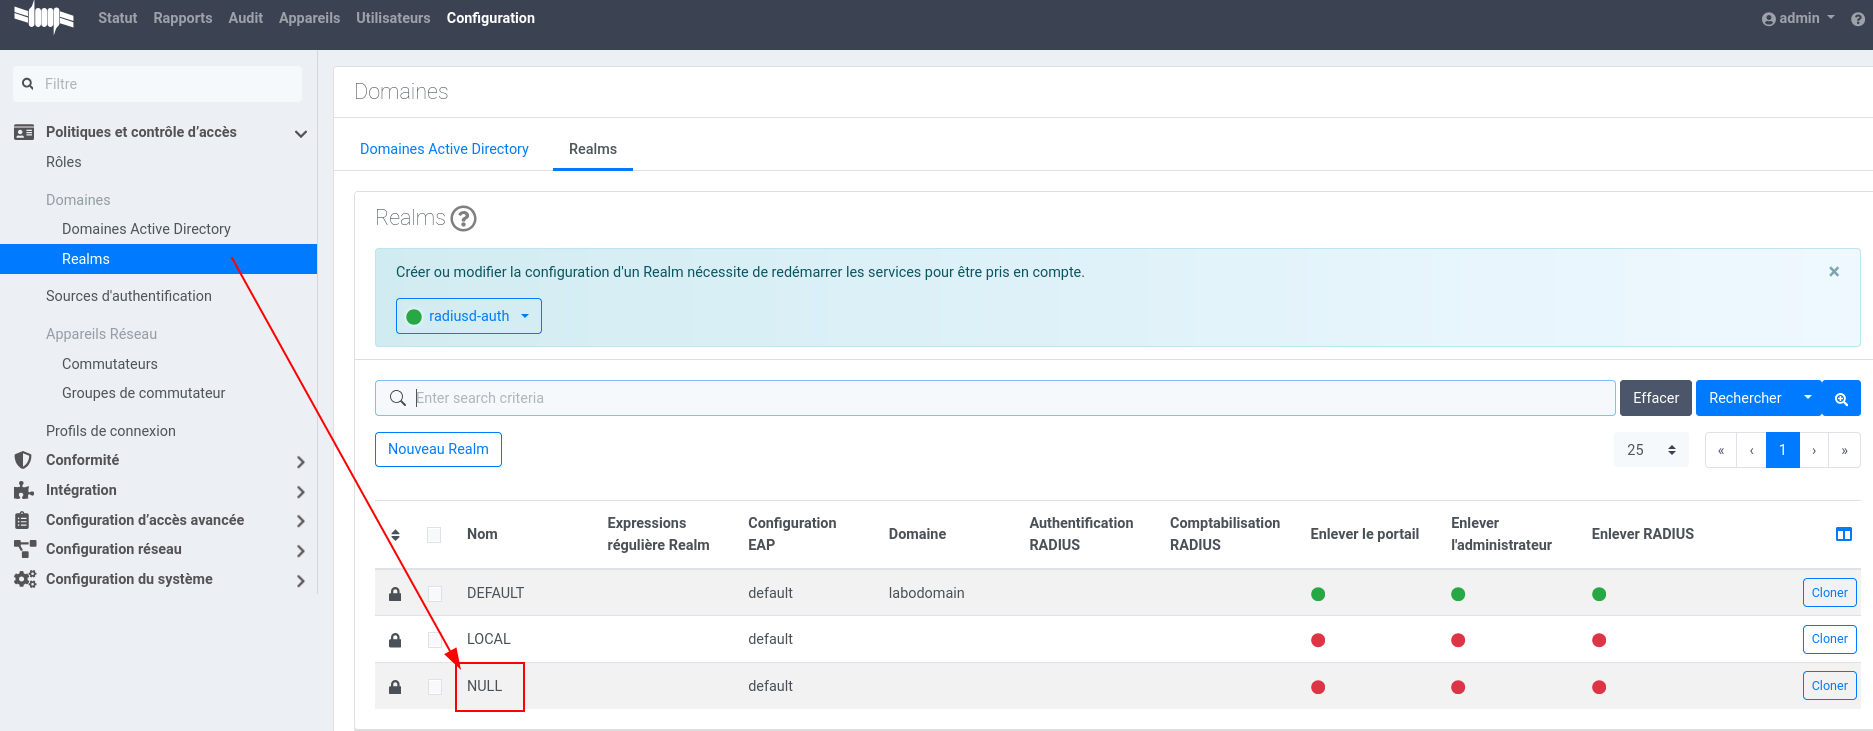Screen dimensions: 1873x731
Task: Click the red Enlever l'administrateur dot for LOCAL
Action: click(x=1458, y=640)
